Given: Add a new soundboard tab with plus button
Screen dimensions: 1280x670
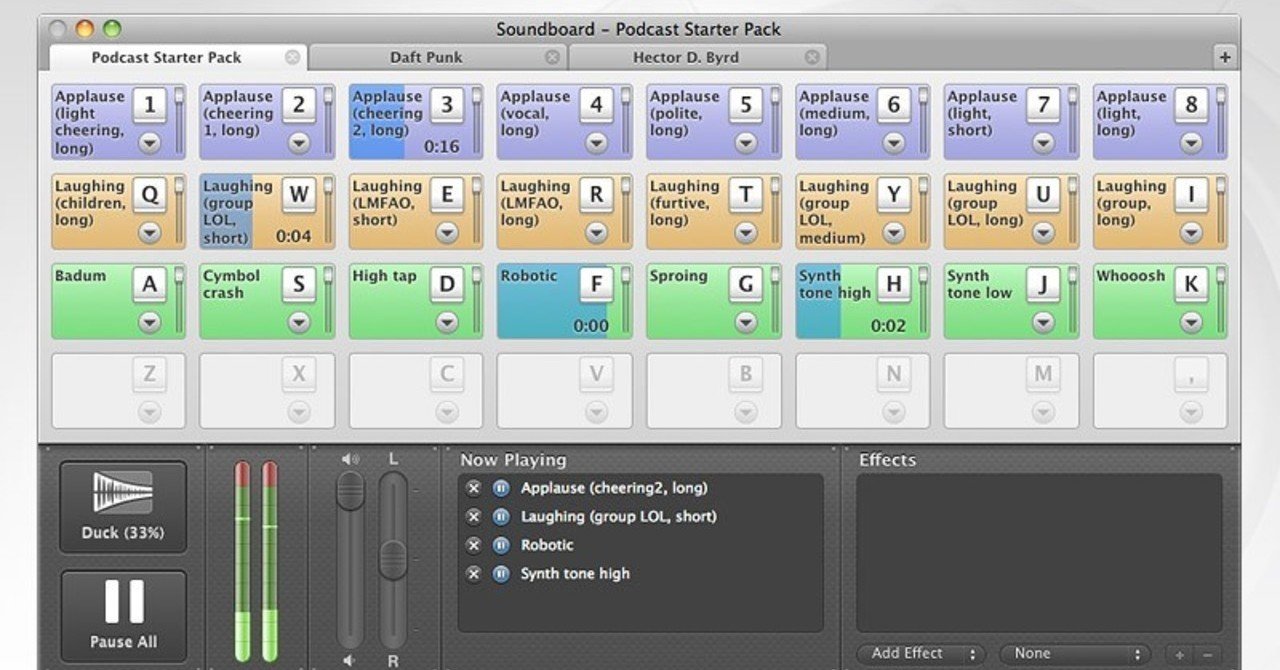Looking at the screenshot, I should click(x=1225, y=57).
